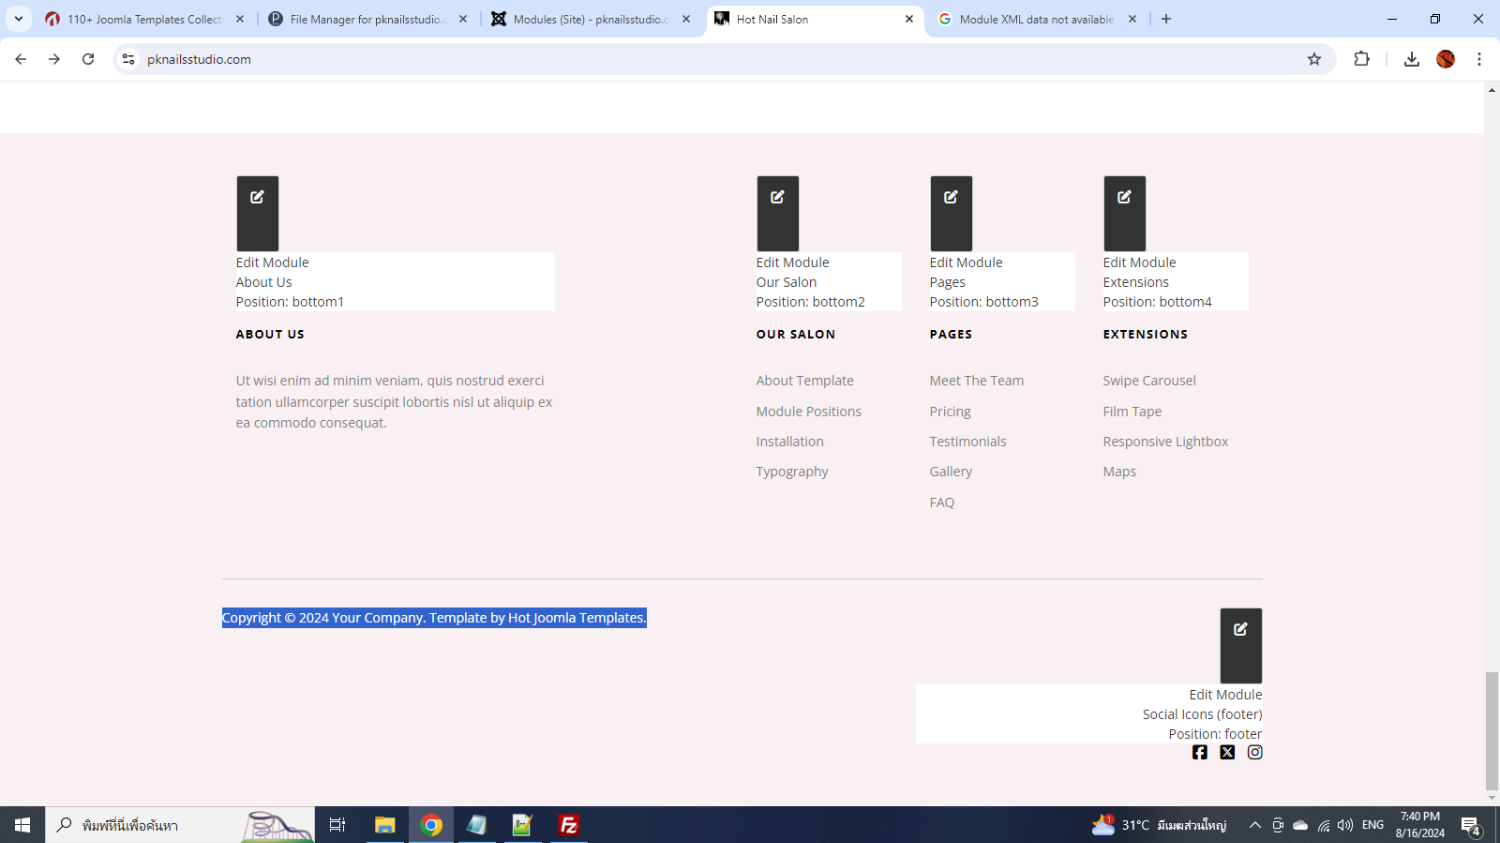
Task: Select the Hot Nail Salon tab
Action: [814, 19]
